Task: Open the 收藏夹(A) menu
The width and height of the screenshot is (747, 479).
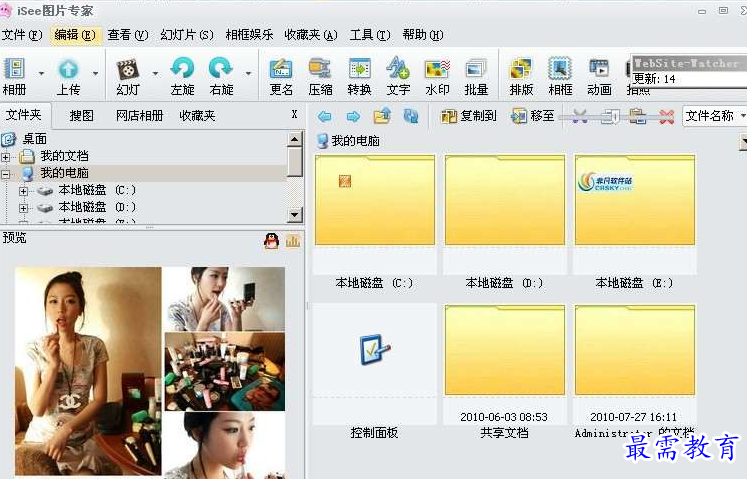Action: click(311, 35)
